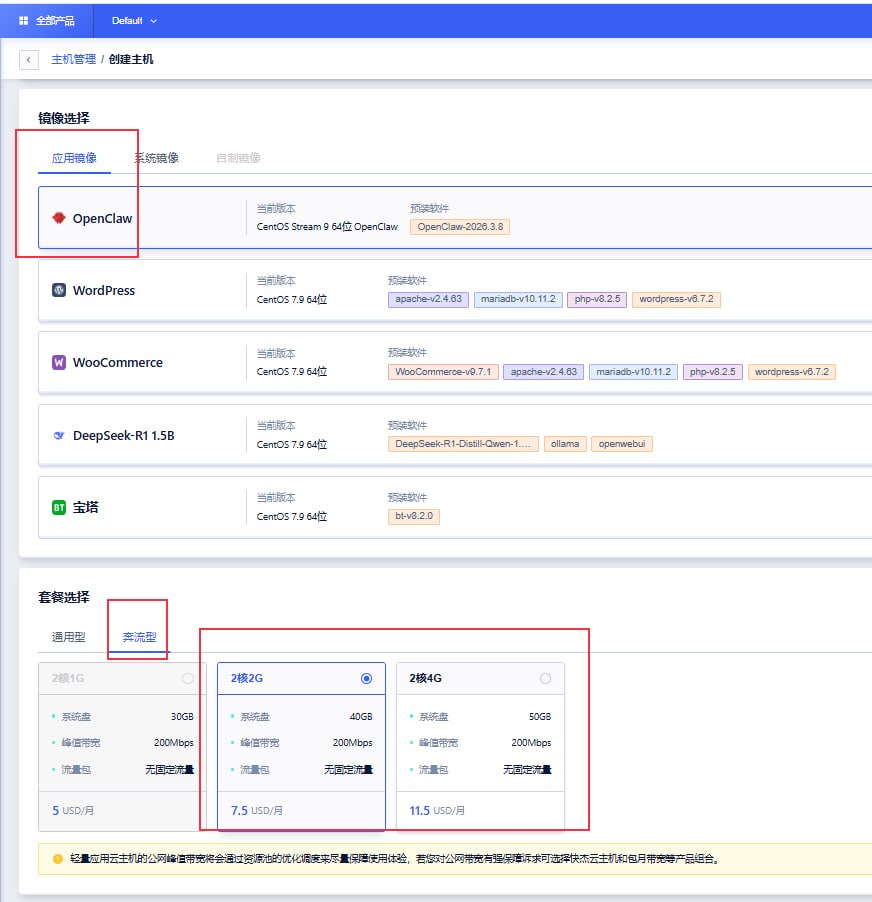
Task: Click the php-v8.2.5 tag in WooCommerce row
Action: (713, 372)
